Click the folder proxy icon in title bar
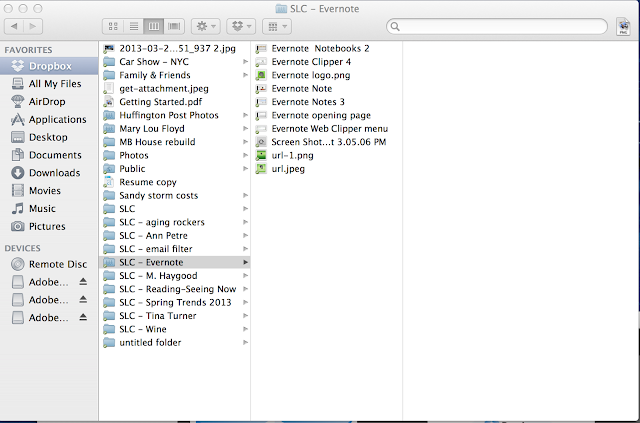The width and height of the screenshot is (640, 423). pos(281,9)
